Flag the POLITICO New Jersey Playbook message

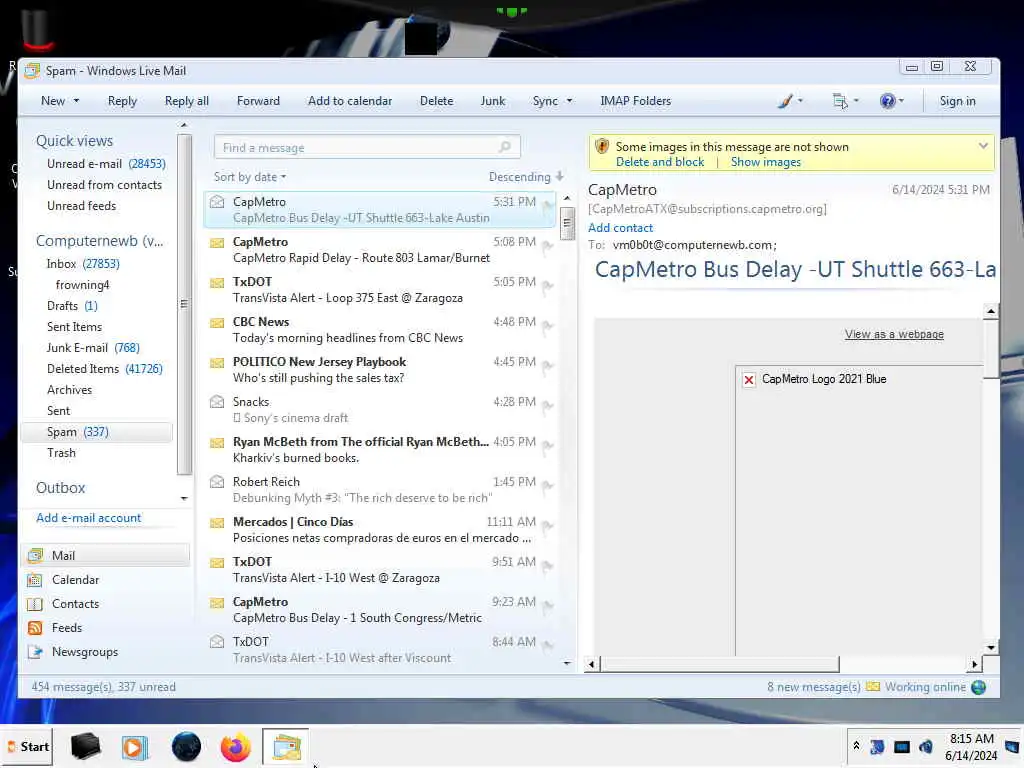548,366
